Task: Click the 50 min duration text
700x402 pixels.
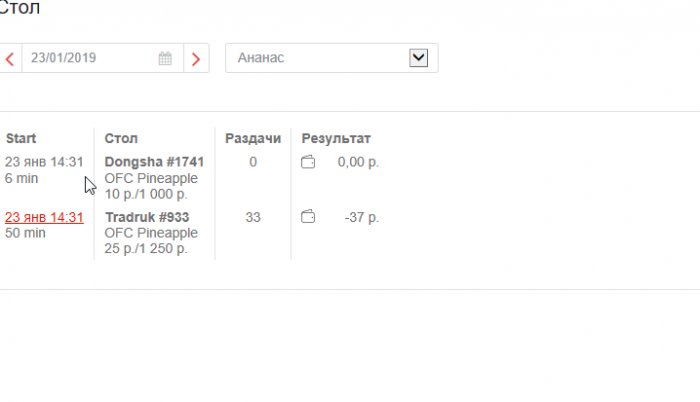Action: tap(25, 233)
